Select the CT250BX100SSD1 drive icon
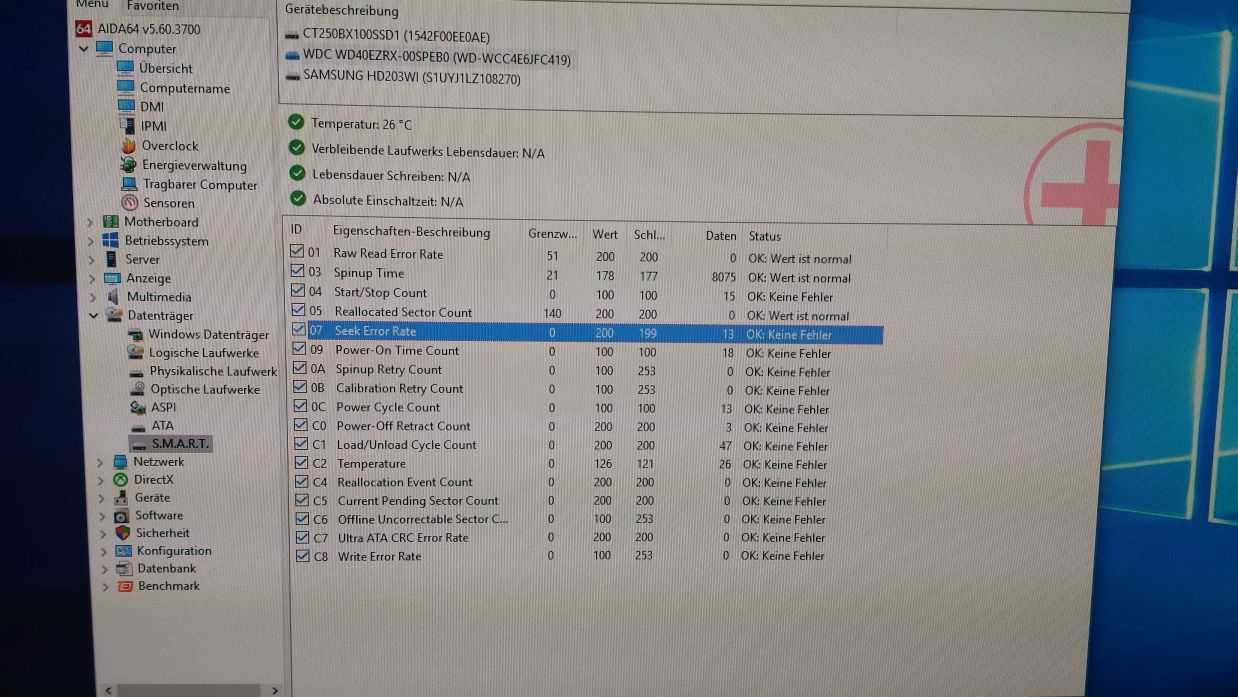This screenshot has height=697, width=1238. (x=292, y=37)
